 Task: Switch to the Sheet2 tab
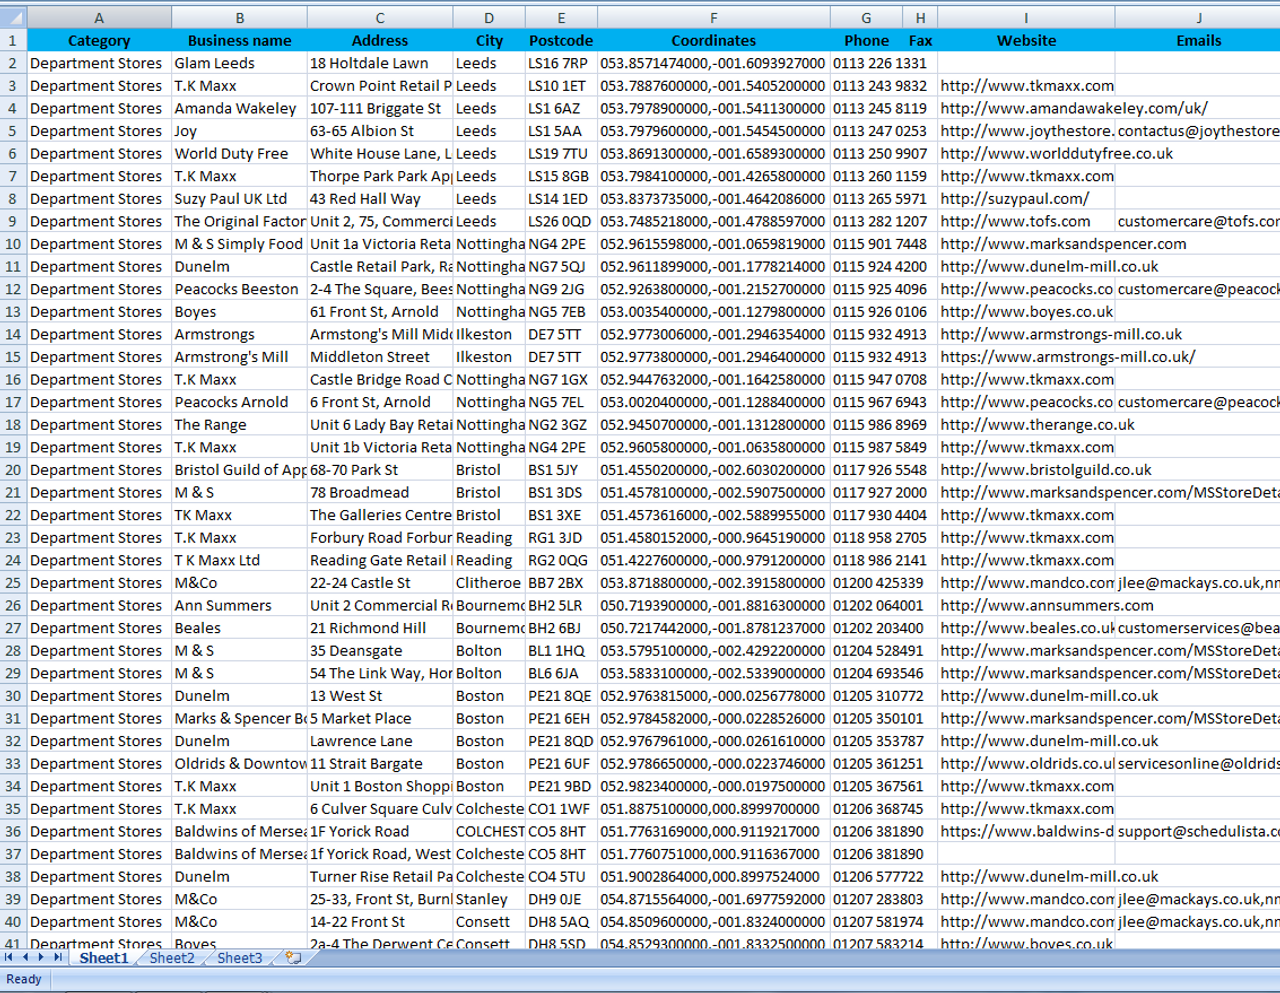point(172,958)
